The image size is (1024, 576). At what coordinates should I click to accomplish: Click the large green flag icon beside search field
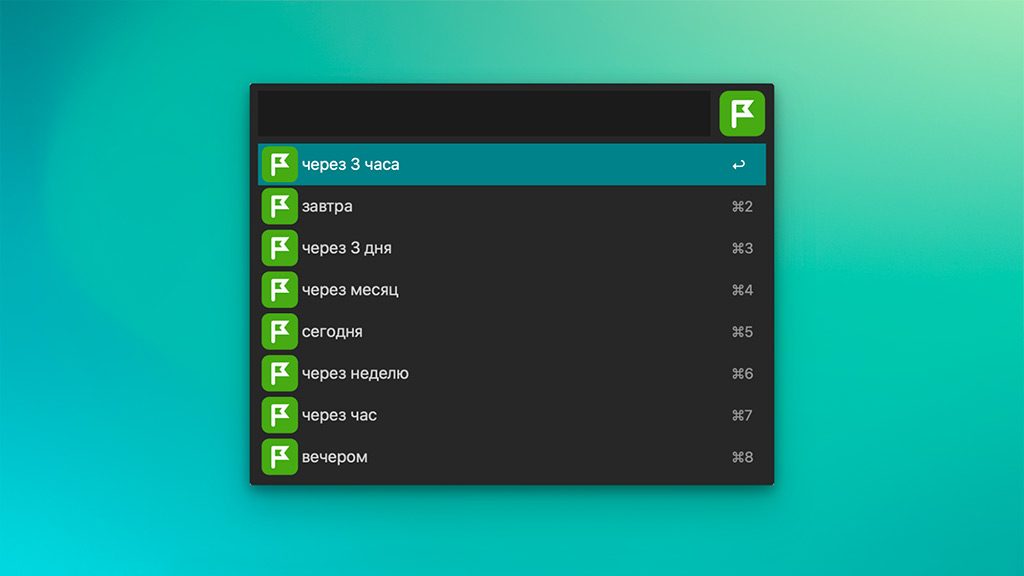(742, 114)
